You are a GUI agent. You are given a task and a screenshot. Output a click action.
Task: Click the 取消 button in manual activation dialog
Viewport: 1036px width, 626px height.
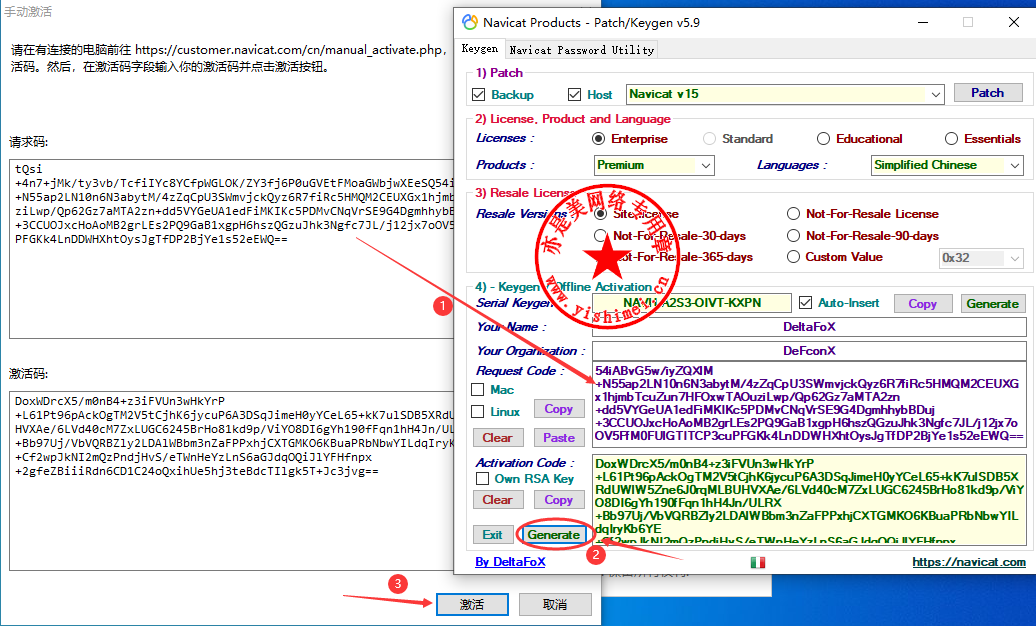[555, 604]
